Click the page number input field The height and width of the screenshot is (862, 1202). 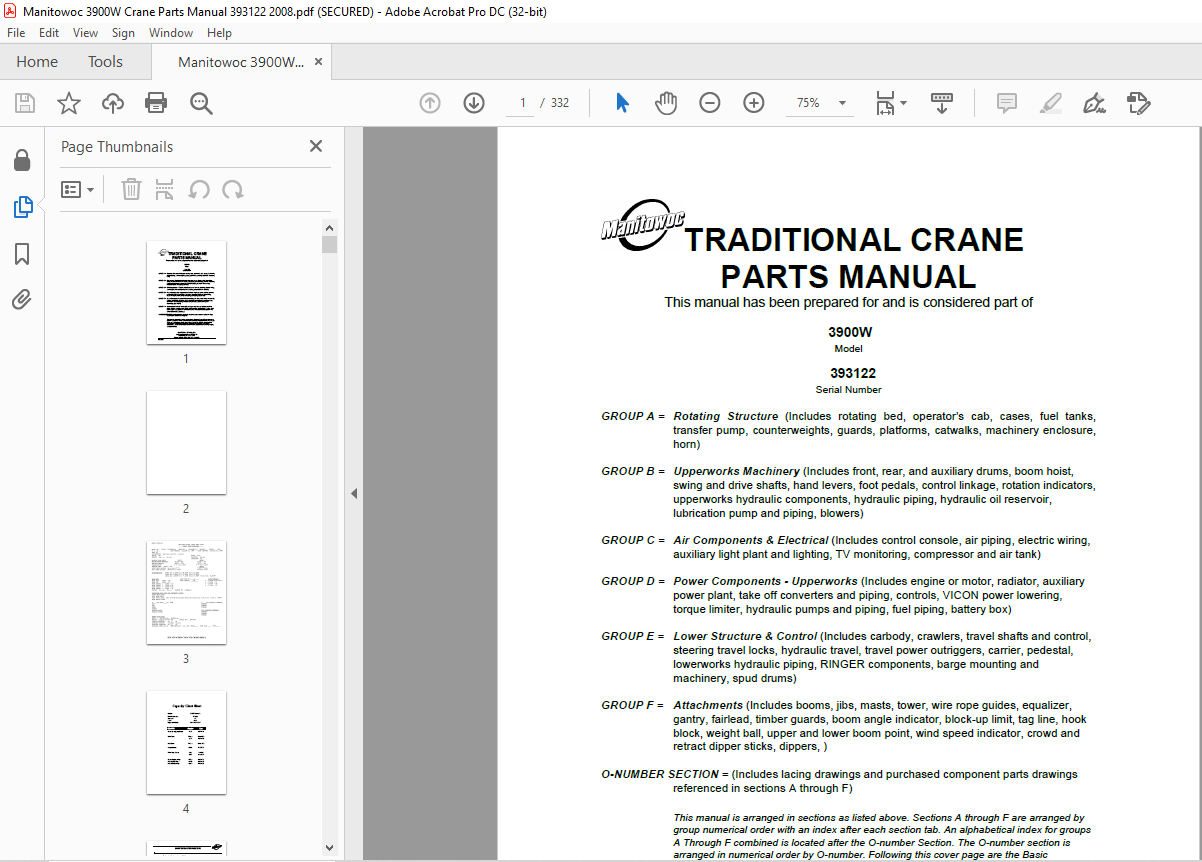tap(521, 103)
